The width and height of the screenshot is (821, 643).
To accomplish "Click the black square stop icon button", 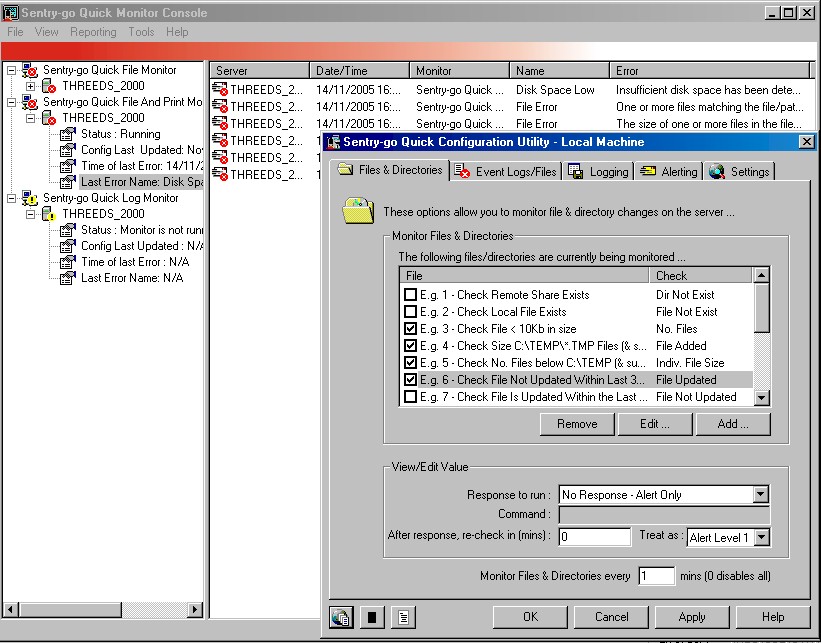I will click(x=370, y=617).
